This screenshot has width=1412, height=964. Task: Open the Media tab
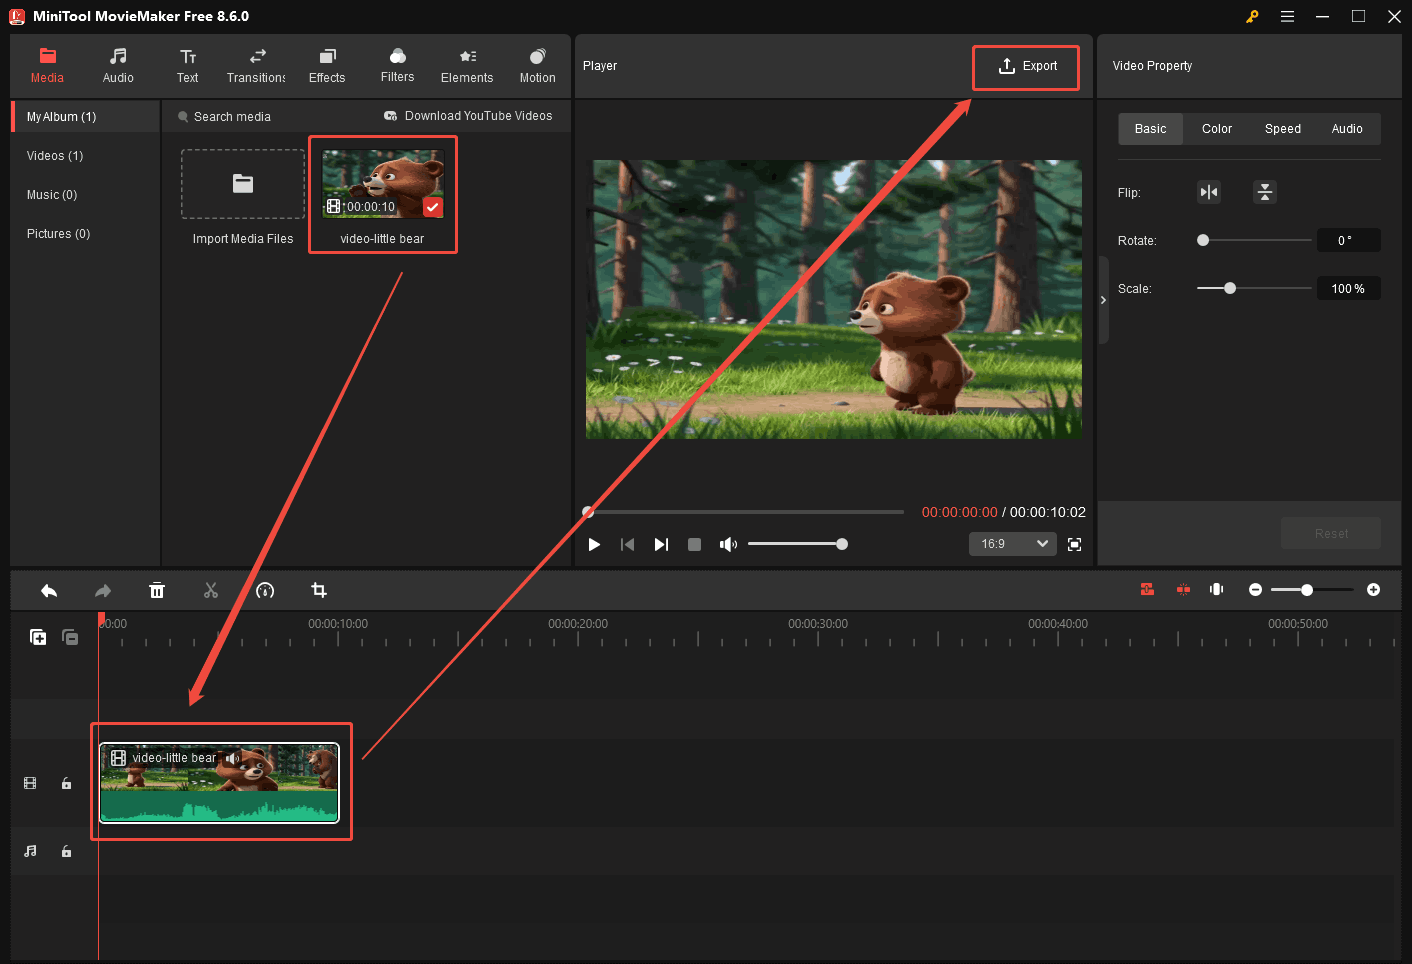pyautogui.click(x=47, y=66)
